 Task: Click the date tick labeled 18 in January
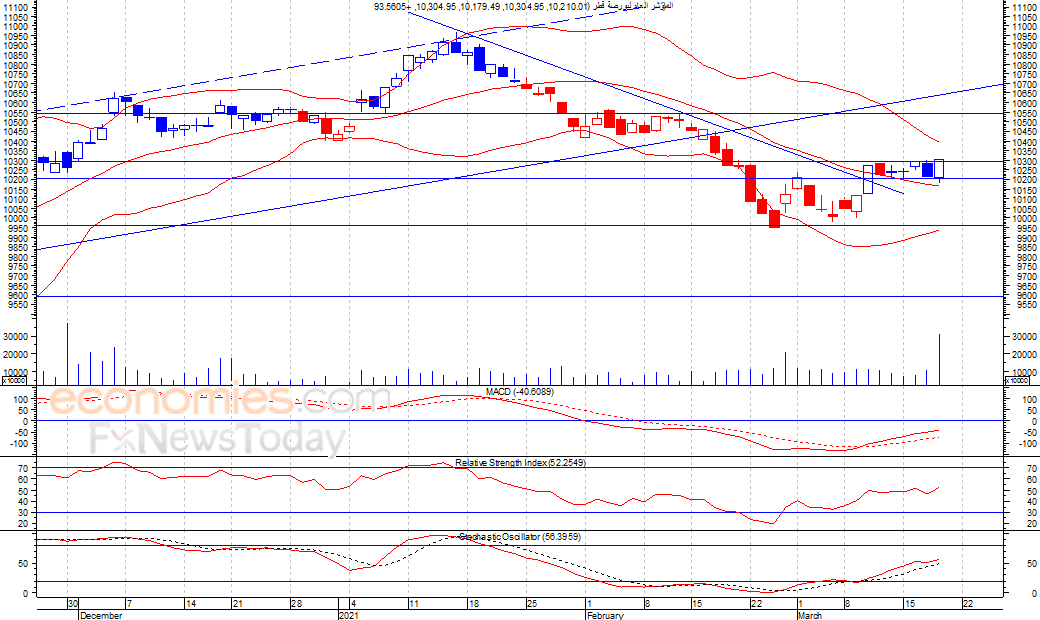pyautogui.click(x=474, y=603)
